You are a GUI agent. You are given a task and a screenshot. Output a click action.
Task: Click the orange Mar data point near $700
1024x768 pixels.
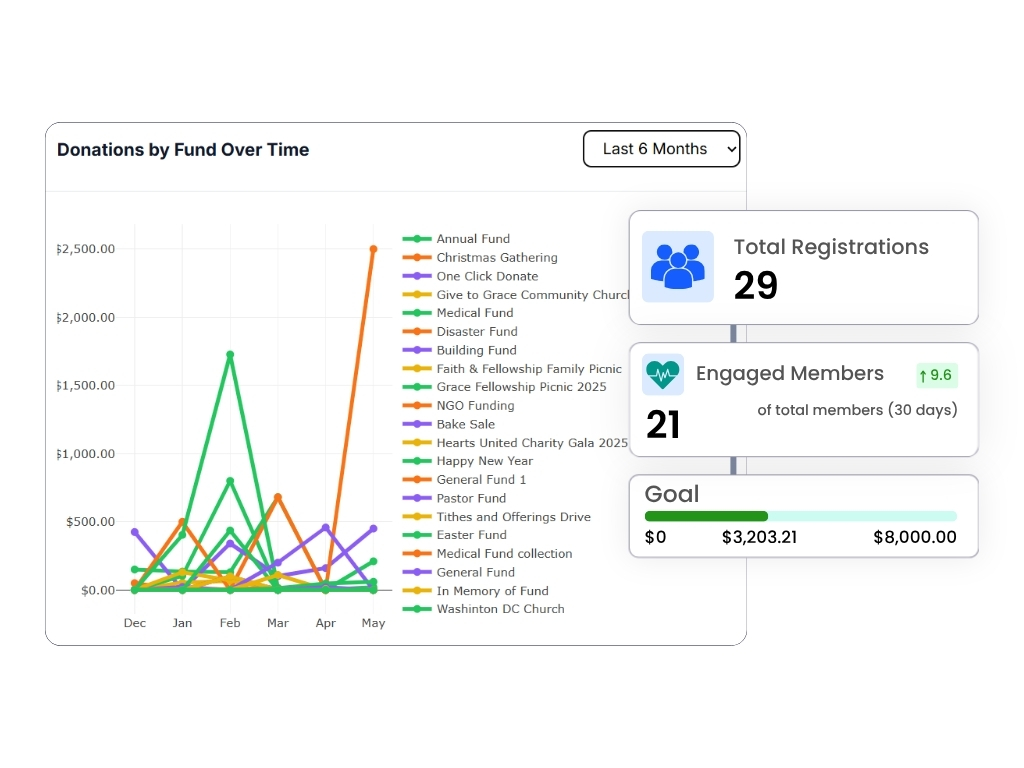pos(278,498)
